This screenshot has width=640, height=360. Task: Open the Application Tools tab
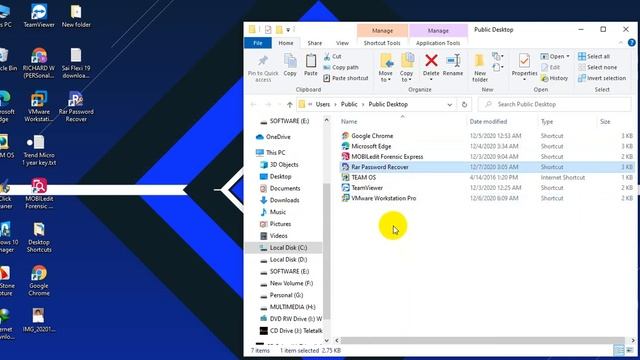click(x=438, y=43)
